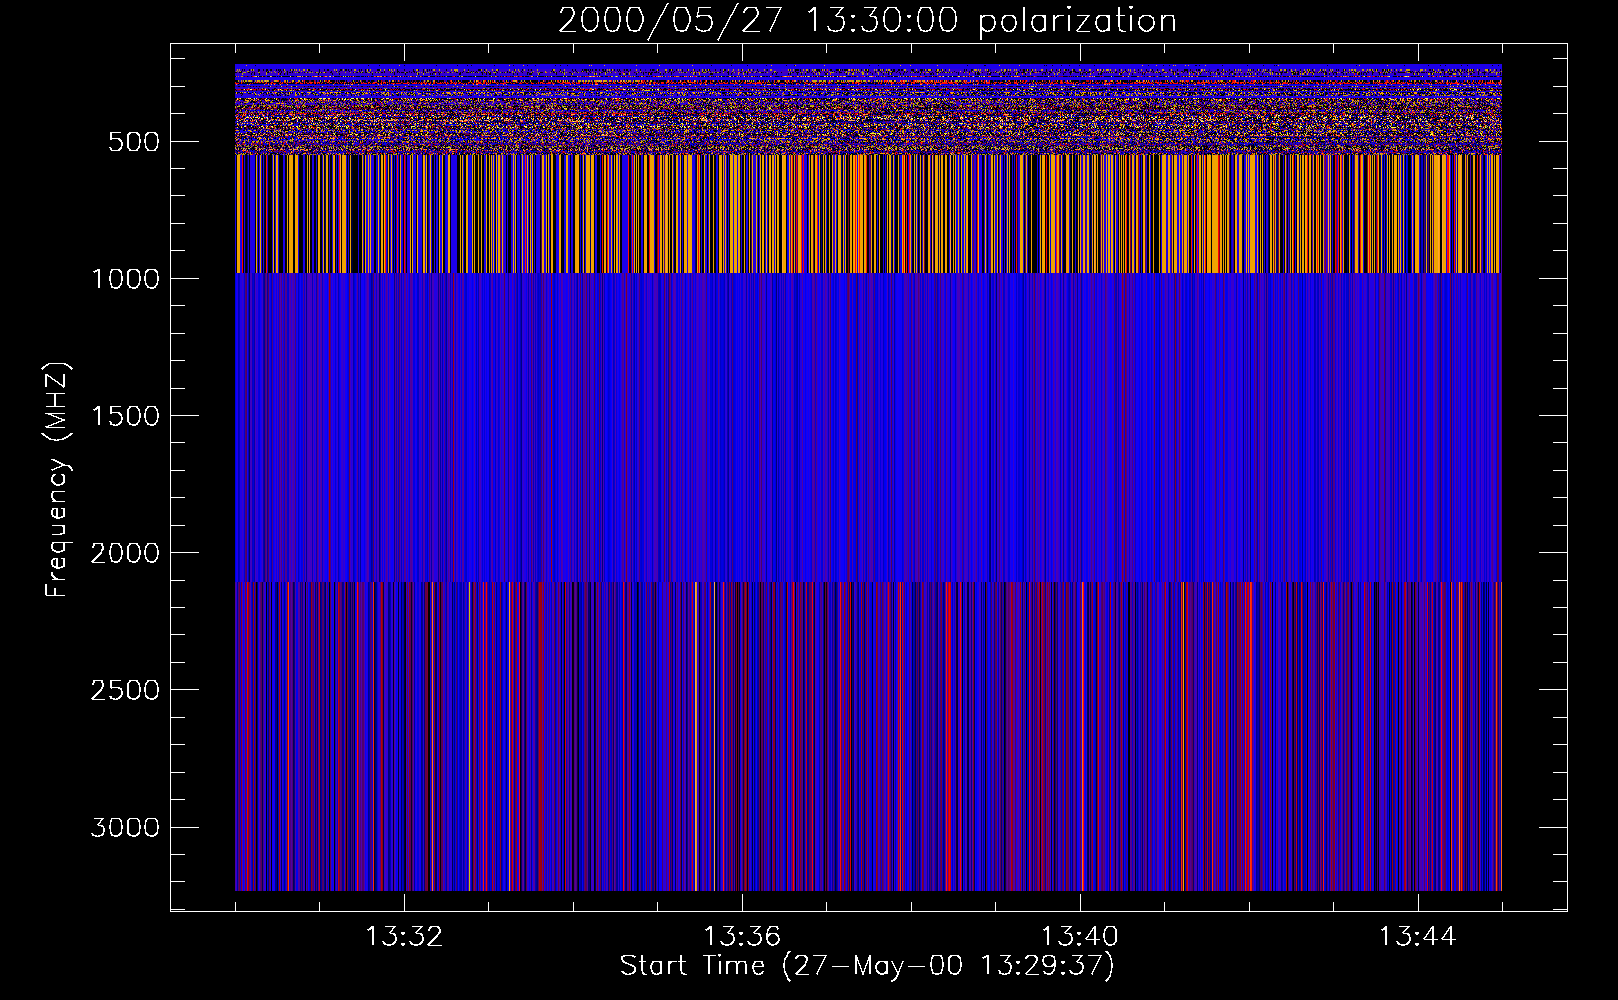1618x1000 pixels.
Task: Select the 2000 frequency tick label
Action: point(125,553)
